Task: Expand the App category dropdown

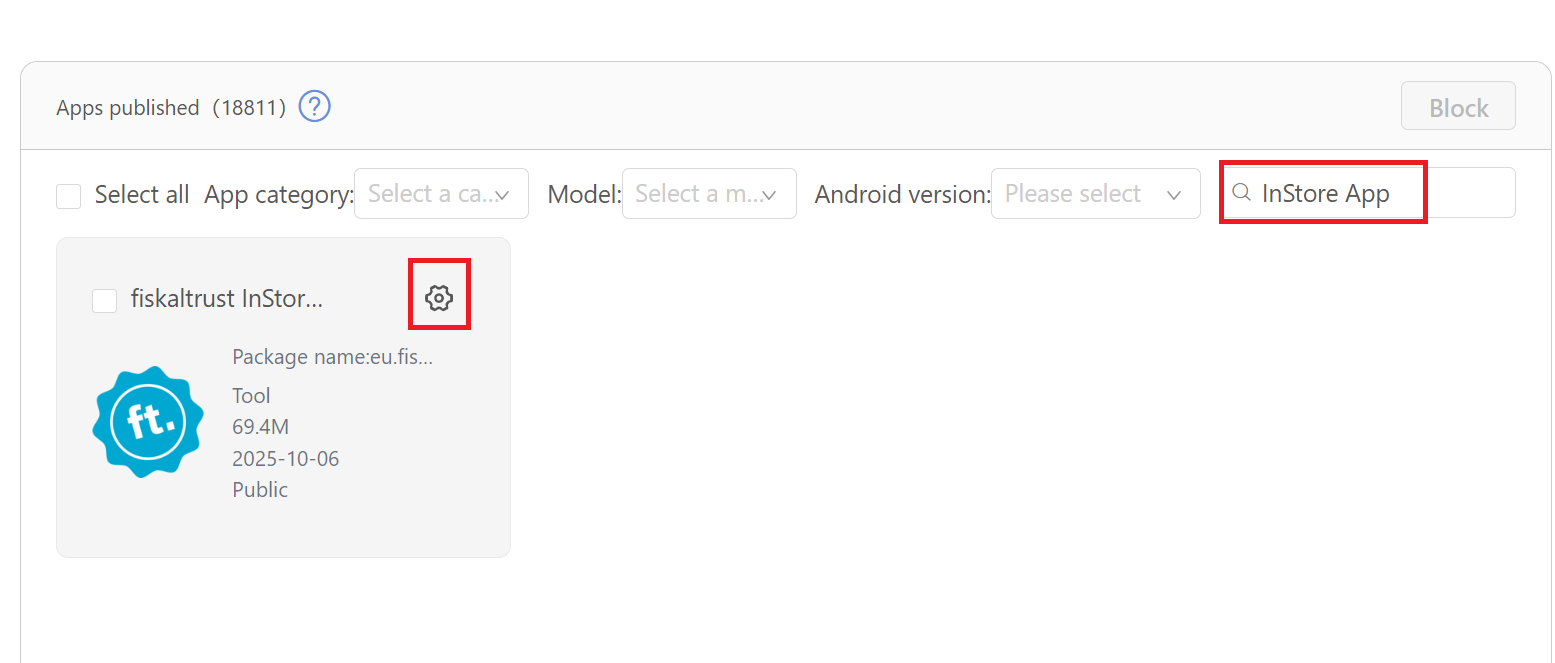Action: click(441, 194)
